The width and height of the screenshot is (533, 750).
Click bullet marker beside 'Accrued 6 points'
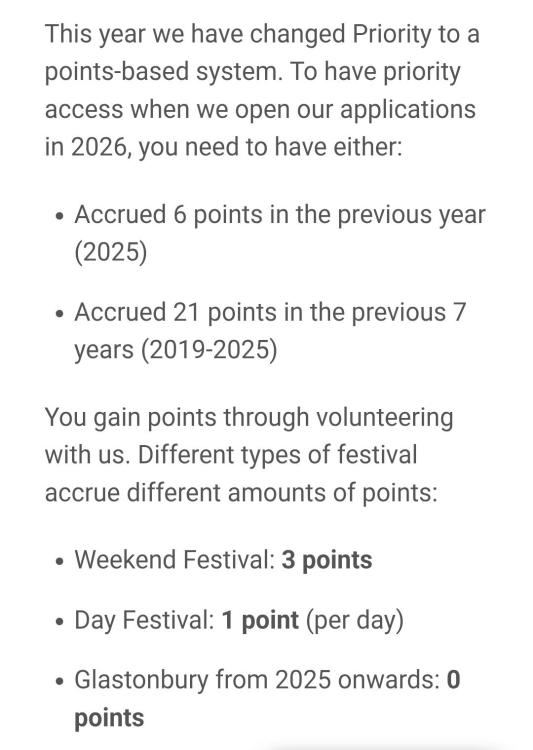tap(59, 215)
